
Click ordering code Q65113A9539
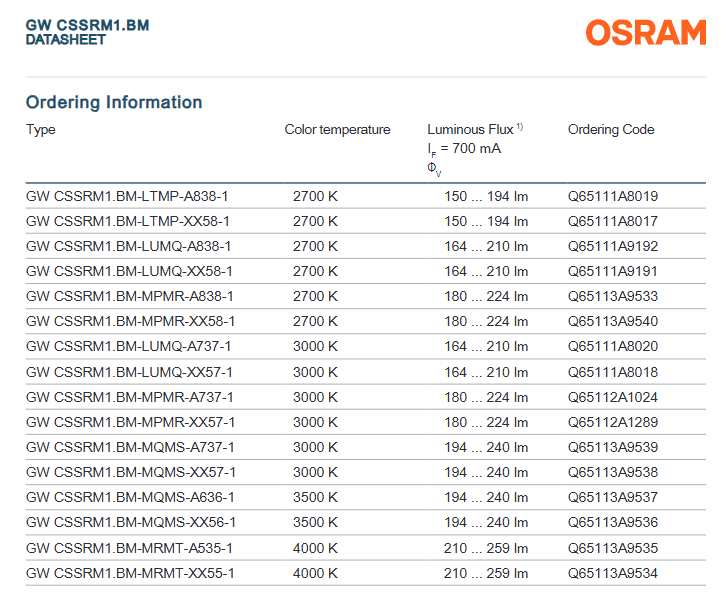click(x=613, y=447)
